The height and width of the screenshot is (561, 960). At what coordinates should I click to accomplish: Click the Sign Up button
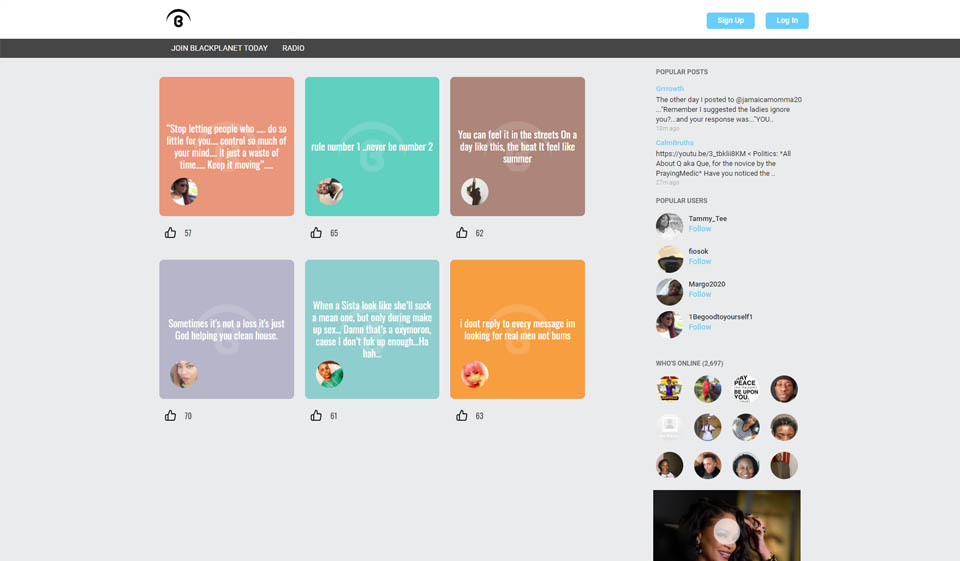731,20
